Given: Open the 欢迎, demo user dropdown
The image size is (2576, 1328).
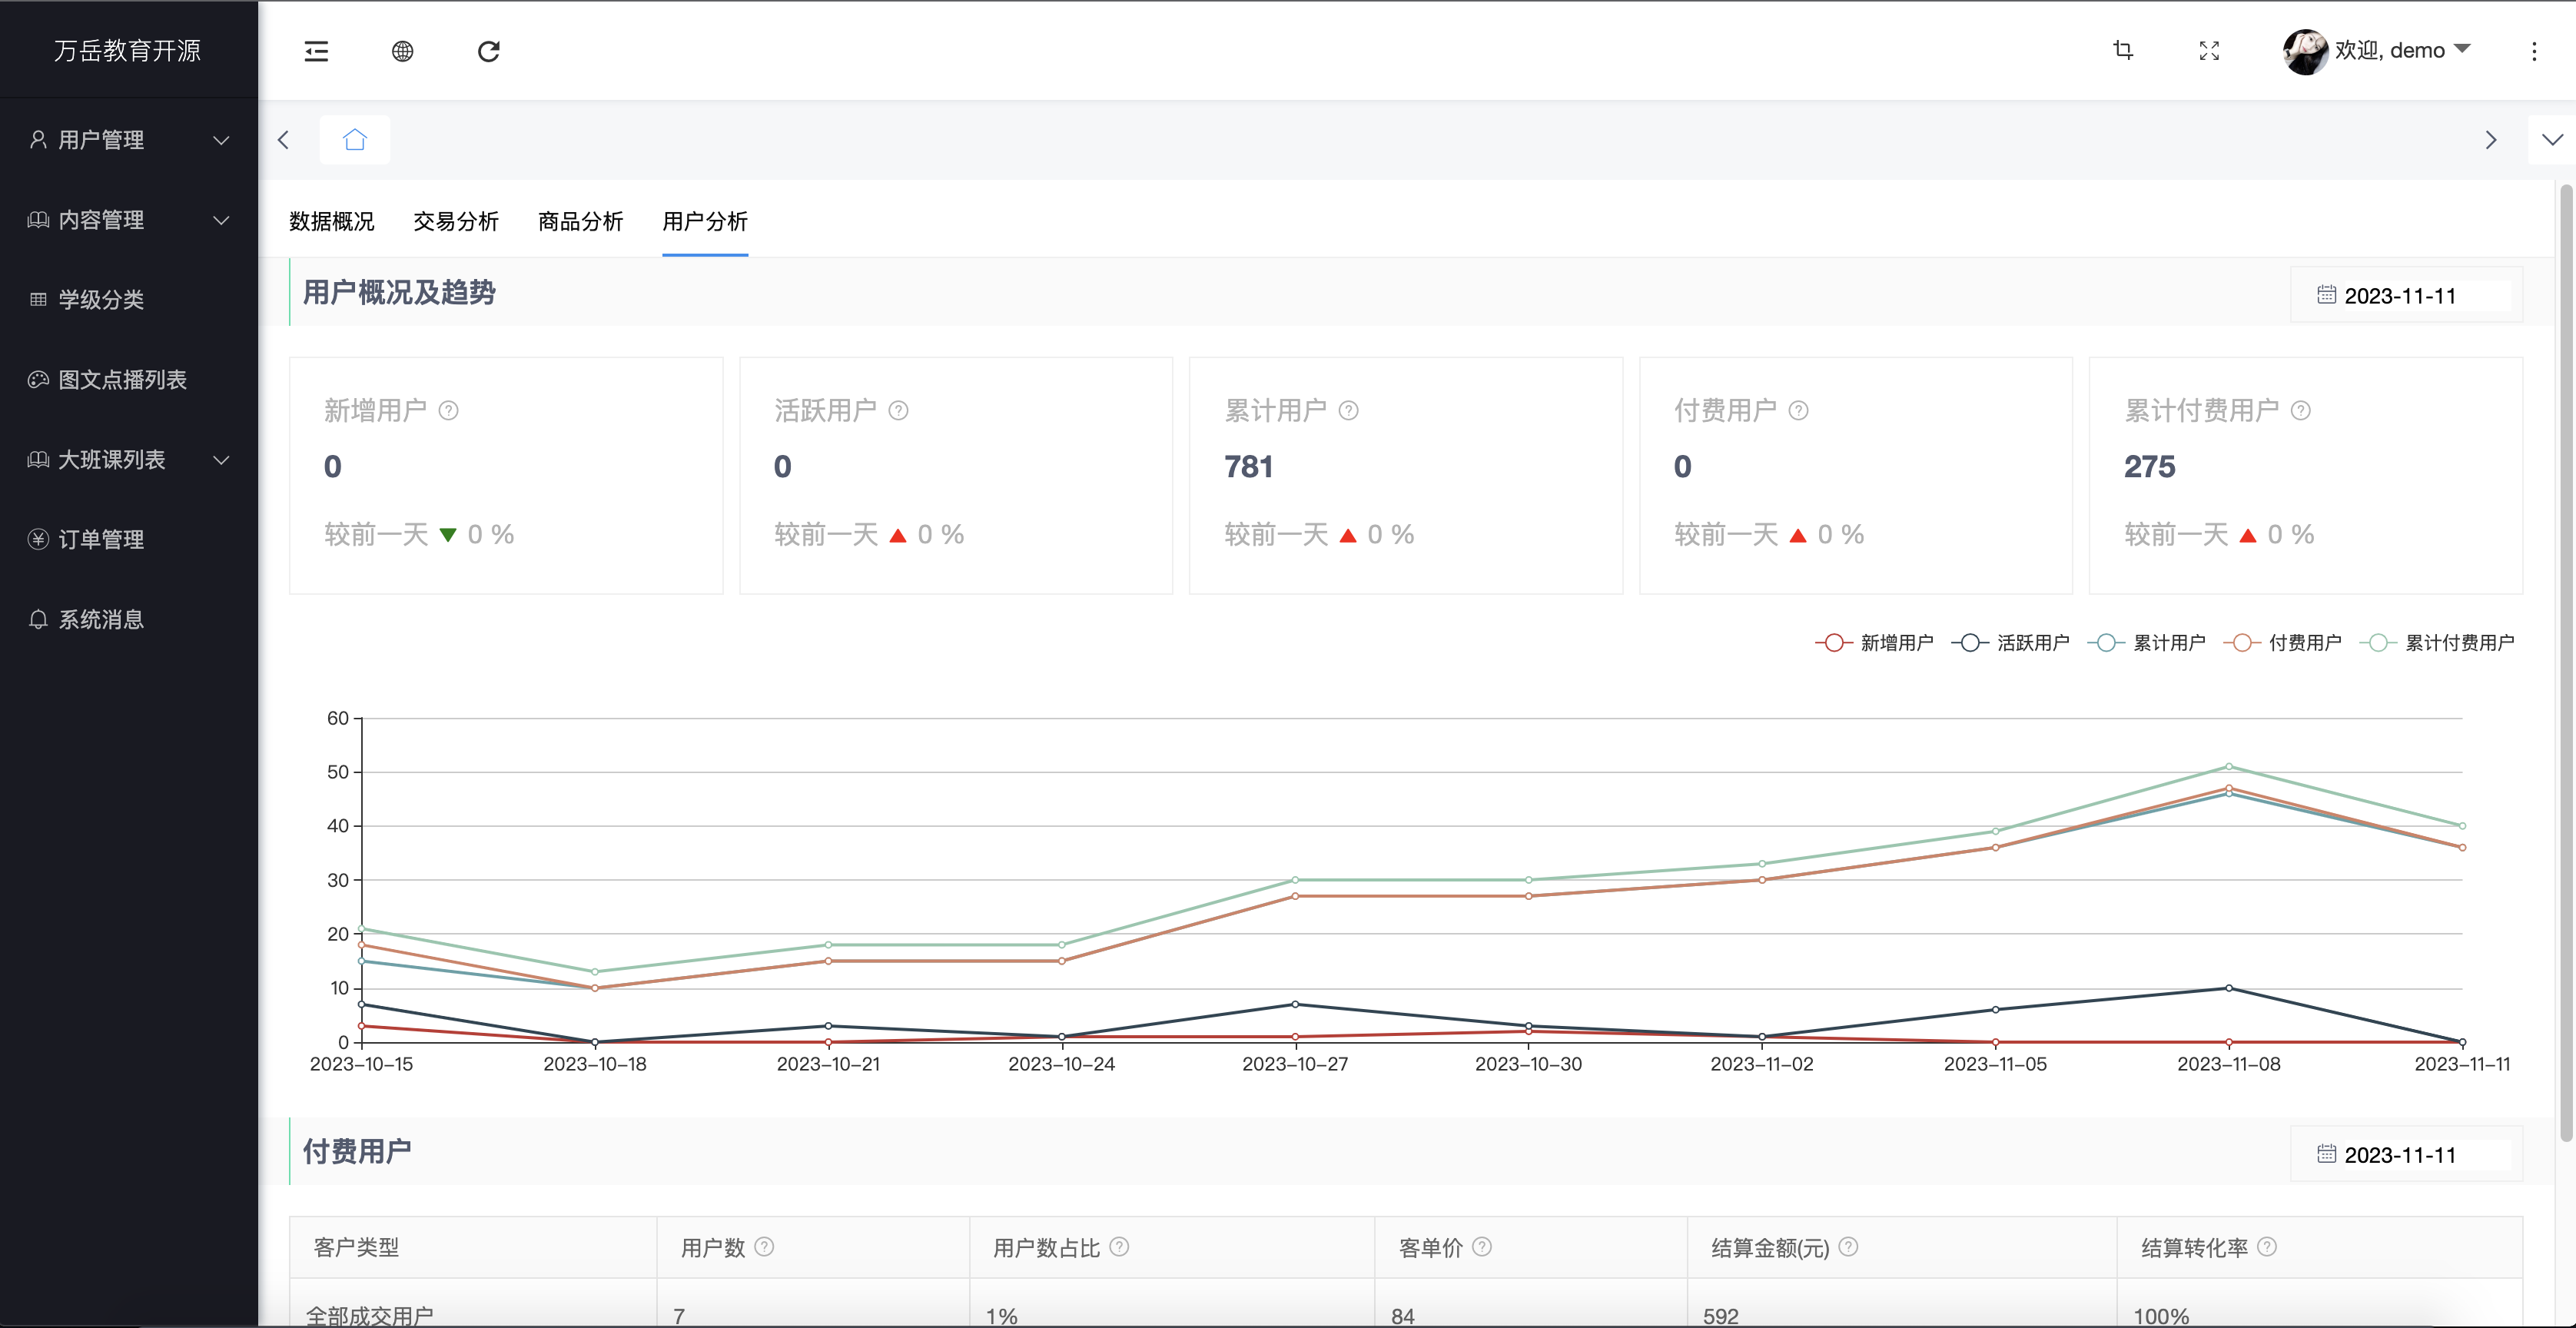Looking at the screenshot, I should point(2402,50).
